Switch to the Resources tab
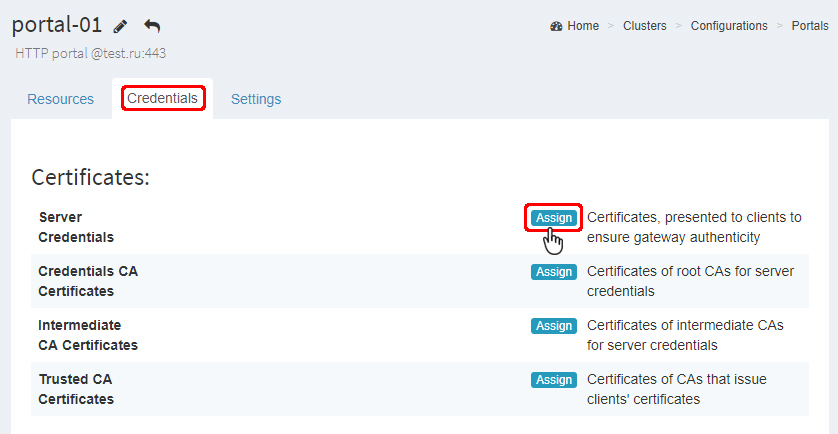 click(x=60, y=99)
